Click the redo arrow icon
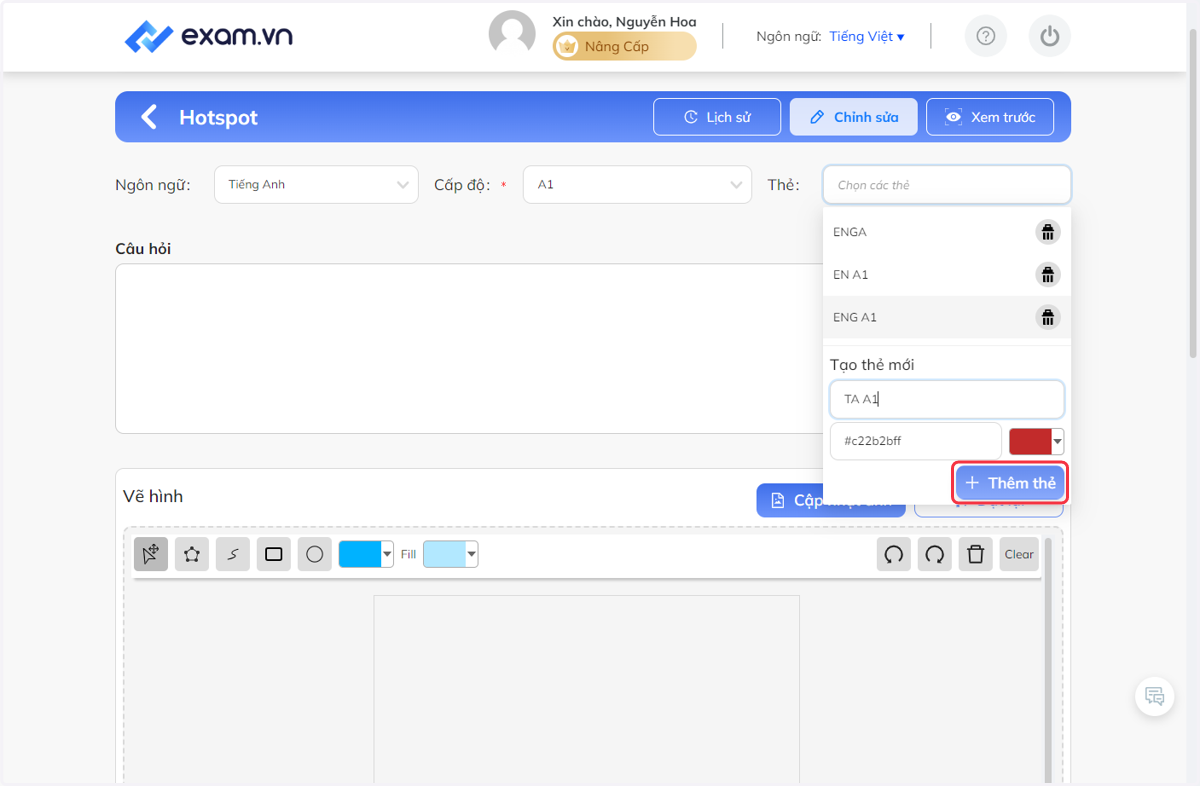This screenshot has width=1200, height=786. (x=935, y=554)
